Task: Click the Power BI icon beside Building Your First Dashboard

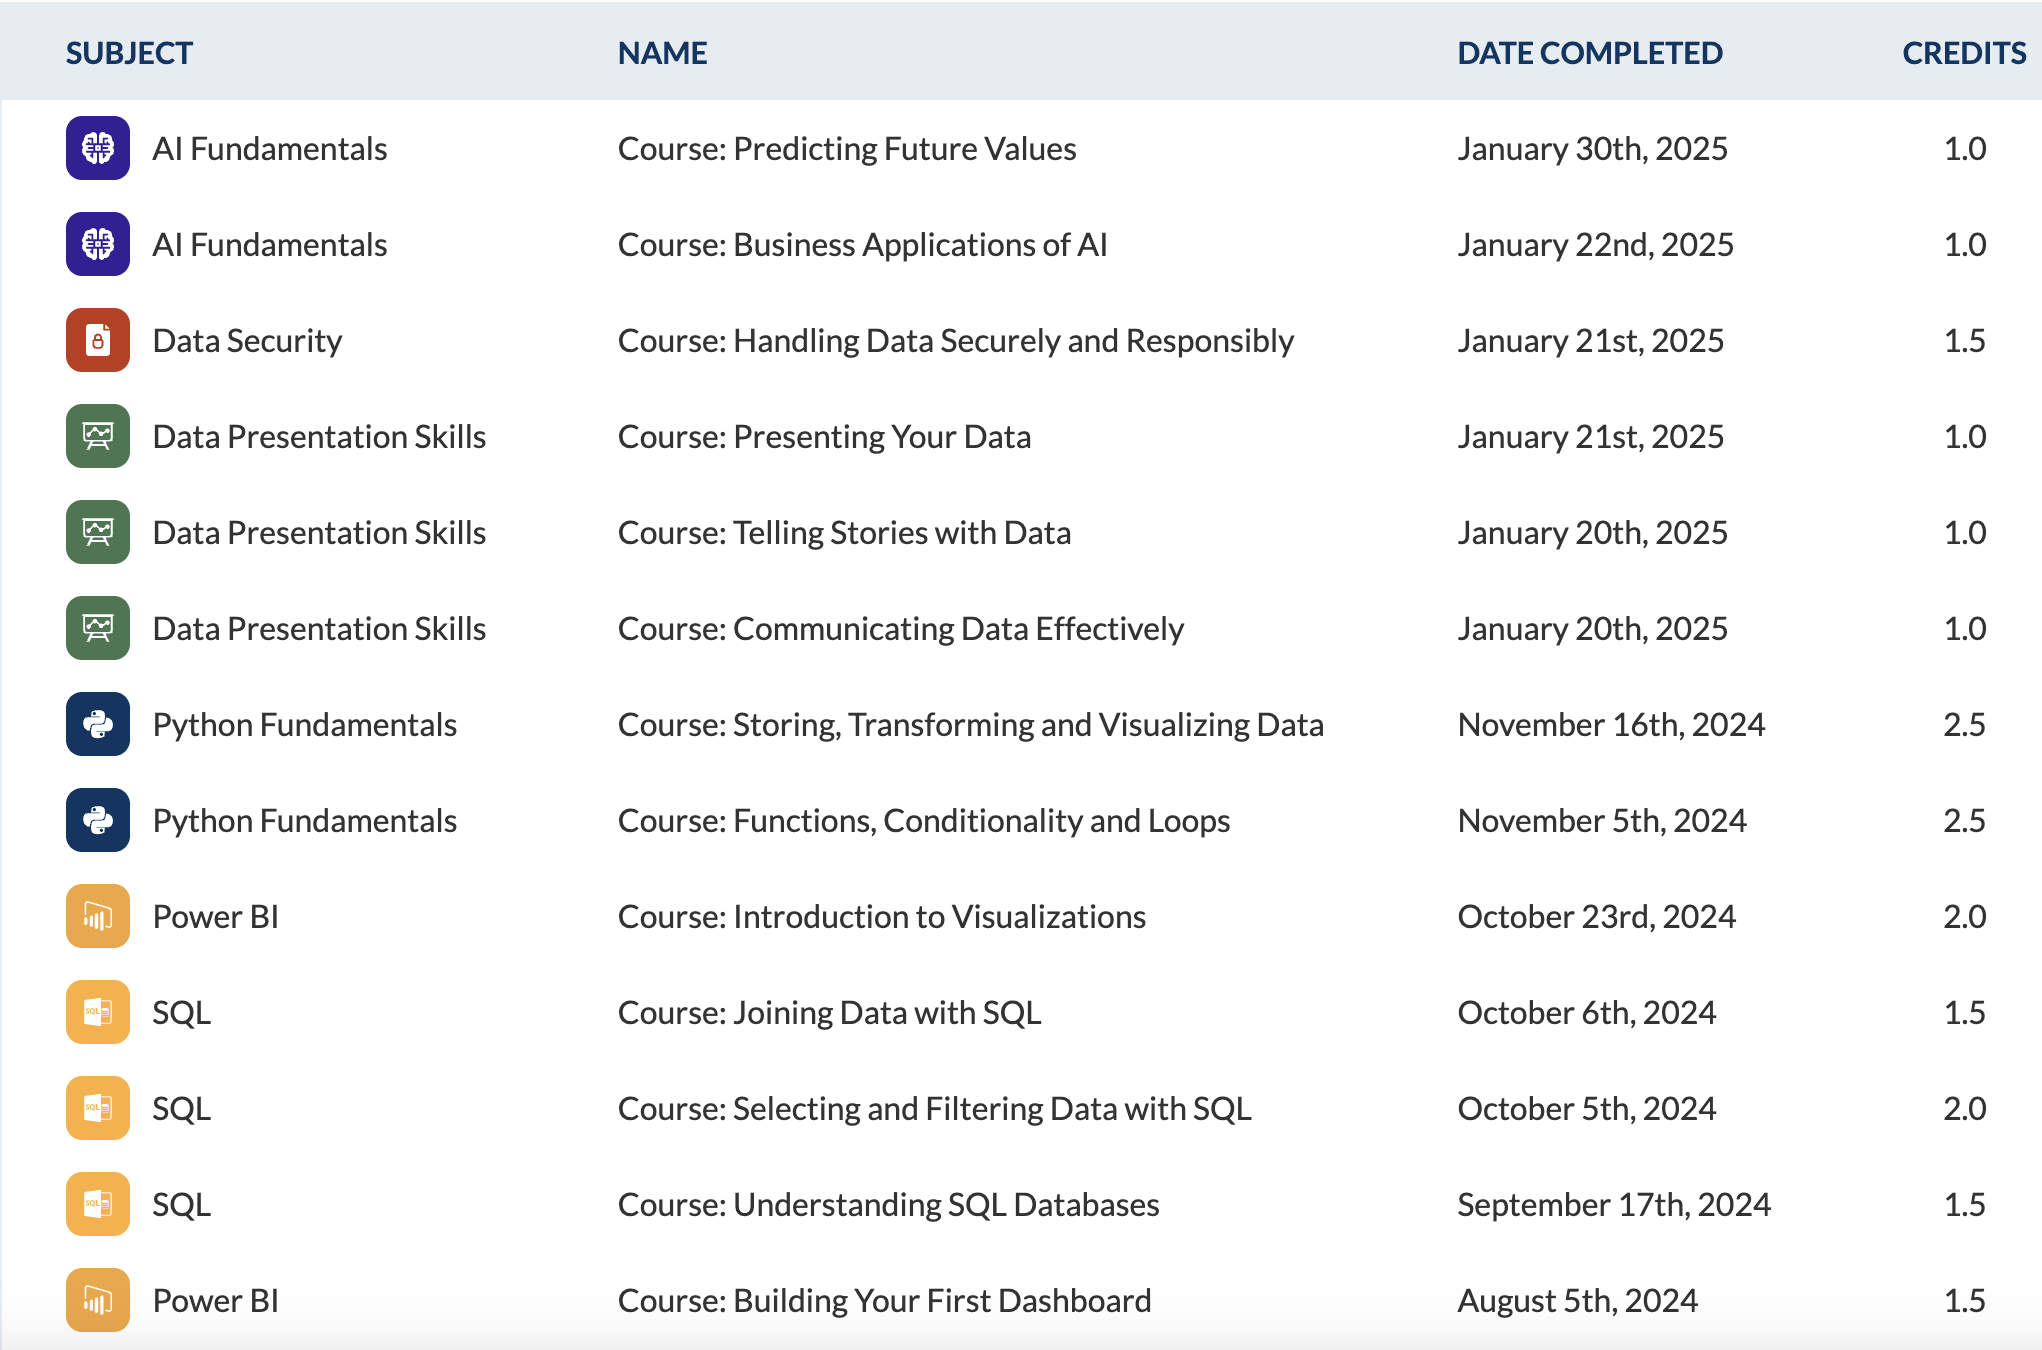Action: (x=98, y=1300)
